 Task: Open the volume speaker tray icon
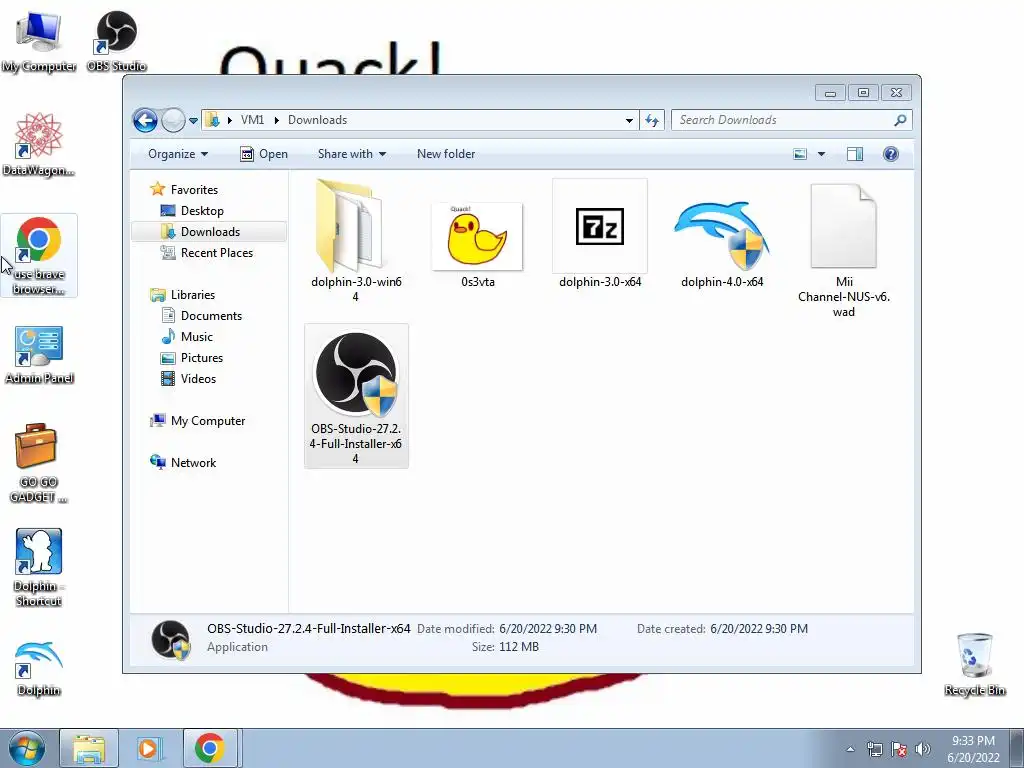pyautogui.click(x=923, y=749)
